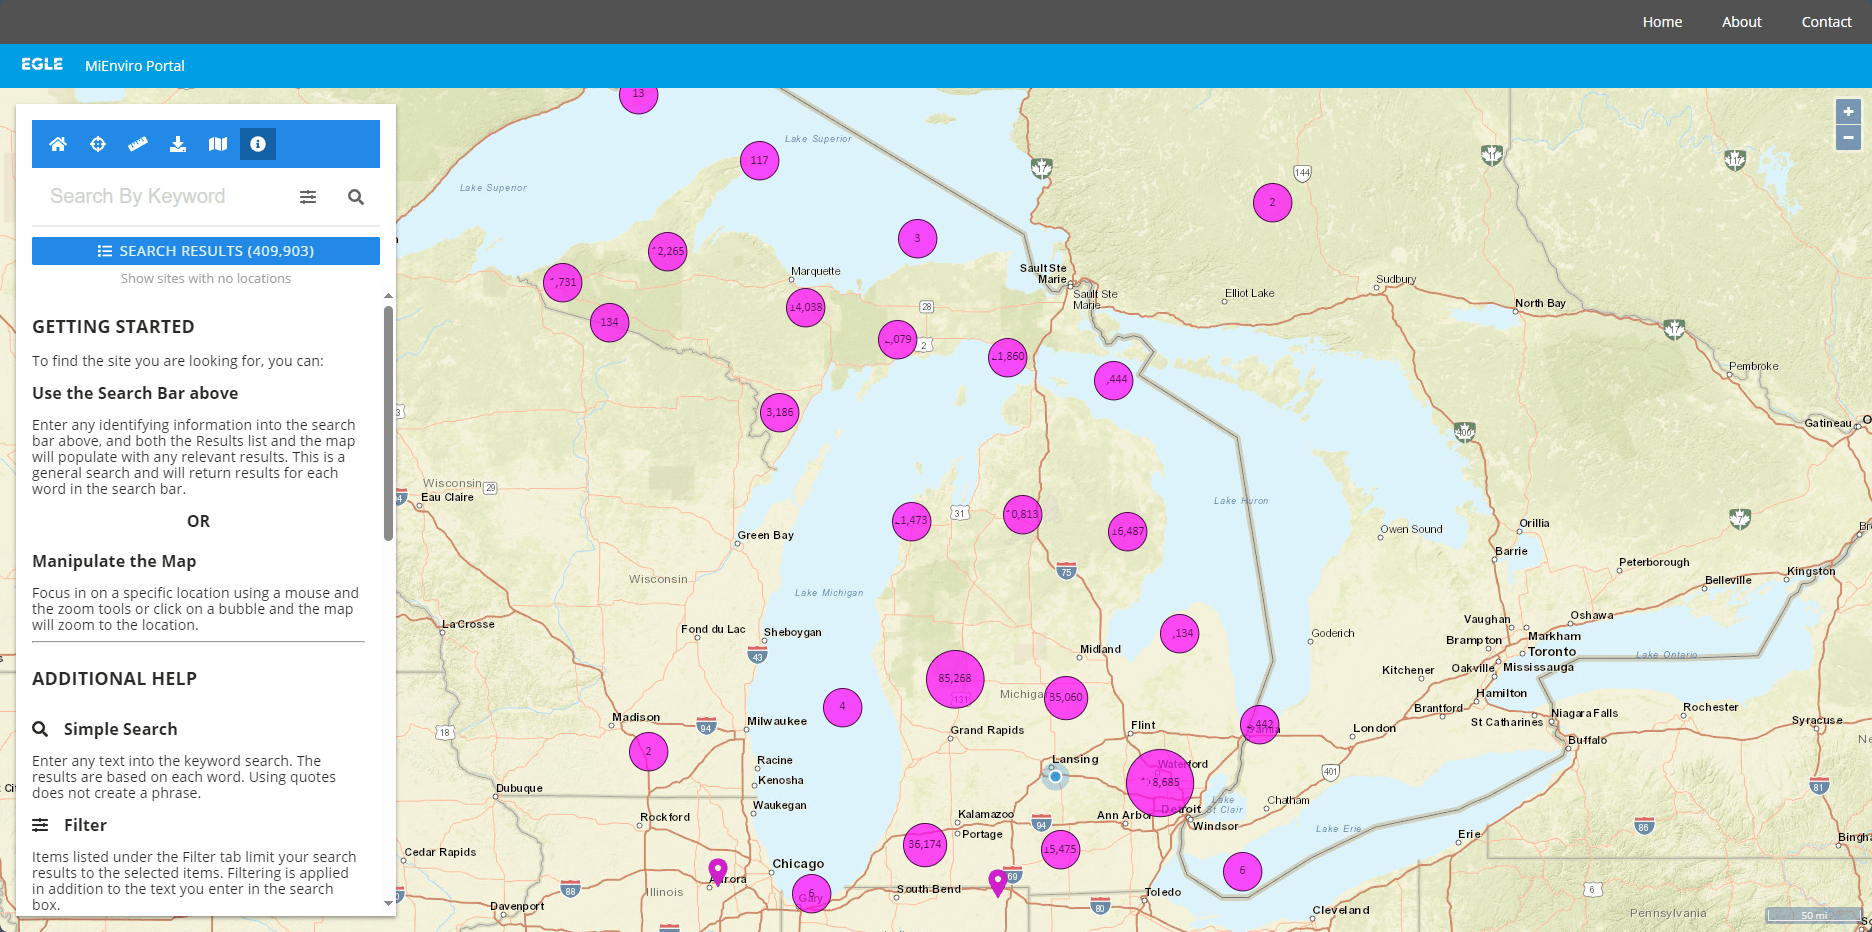Open the Home menu item

coord(1662,22)
